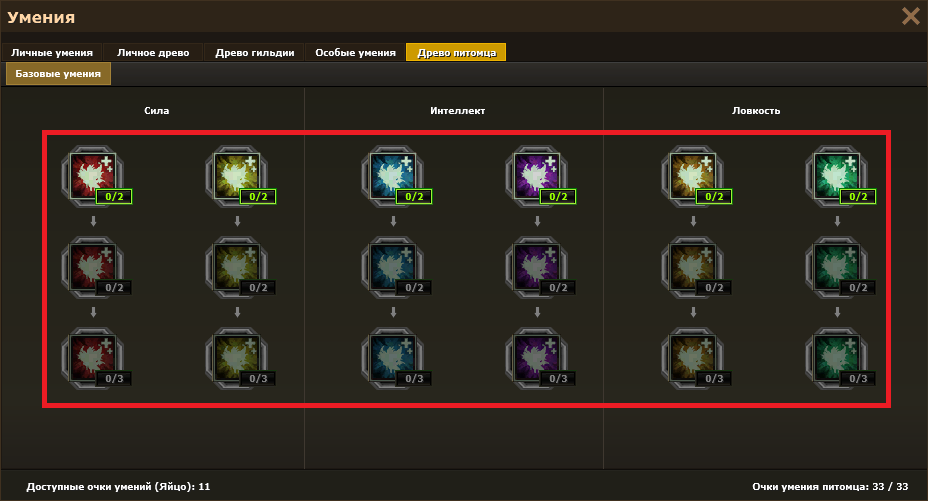Image resolution: width=928 pixels, height=501 pixels.
Task: Click the middle-row blue skill icon
Action: pos(393,267)
